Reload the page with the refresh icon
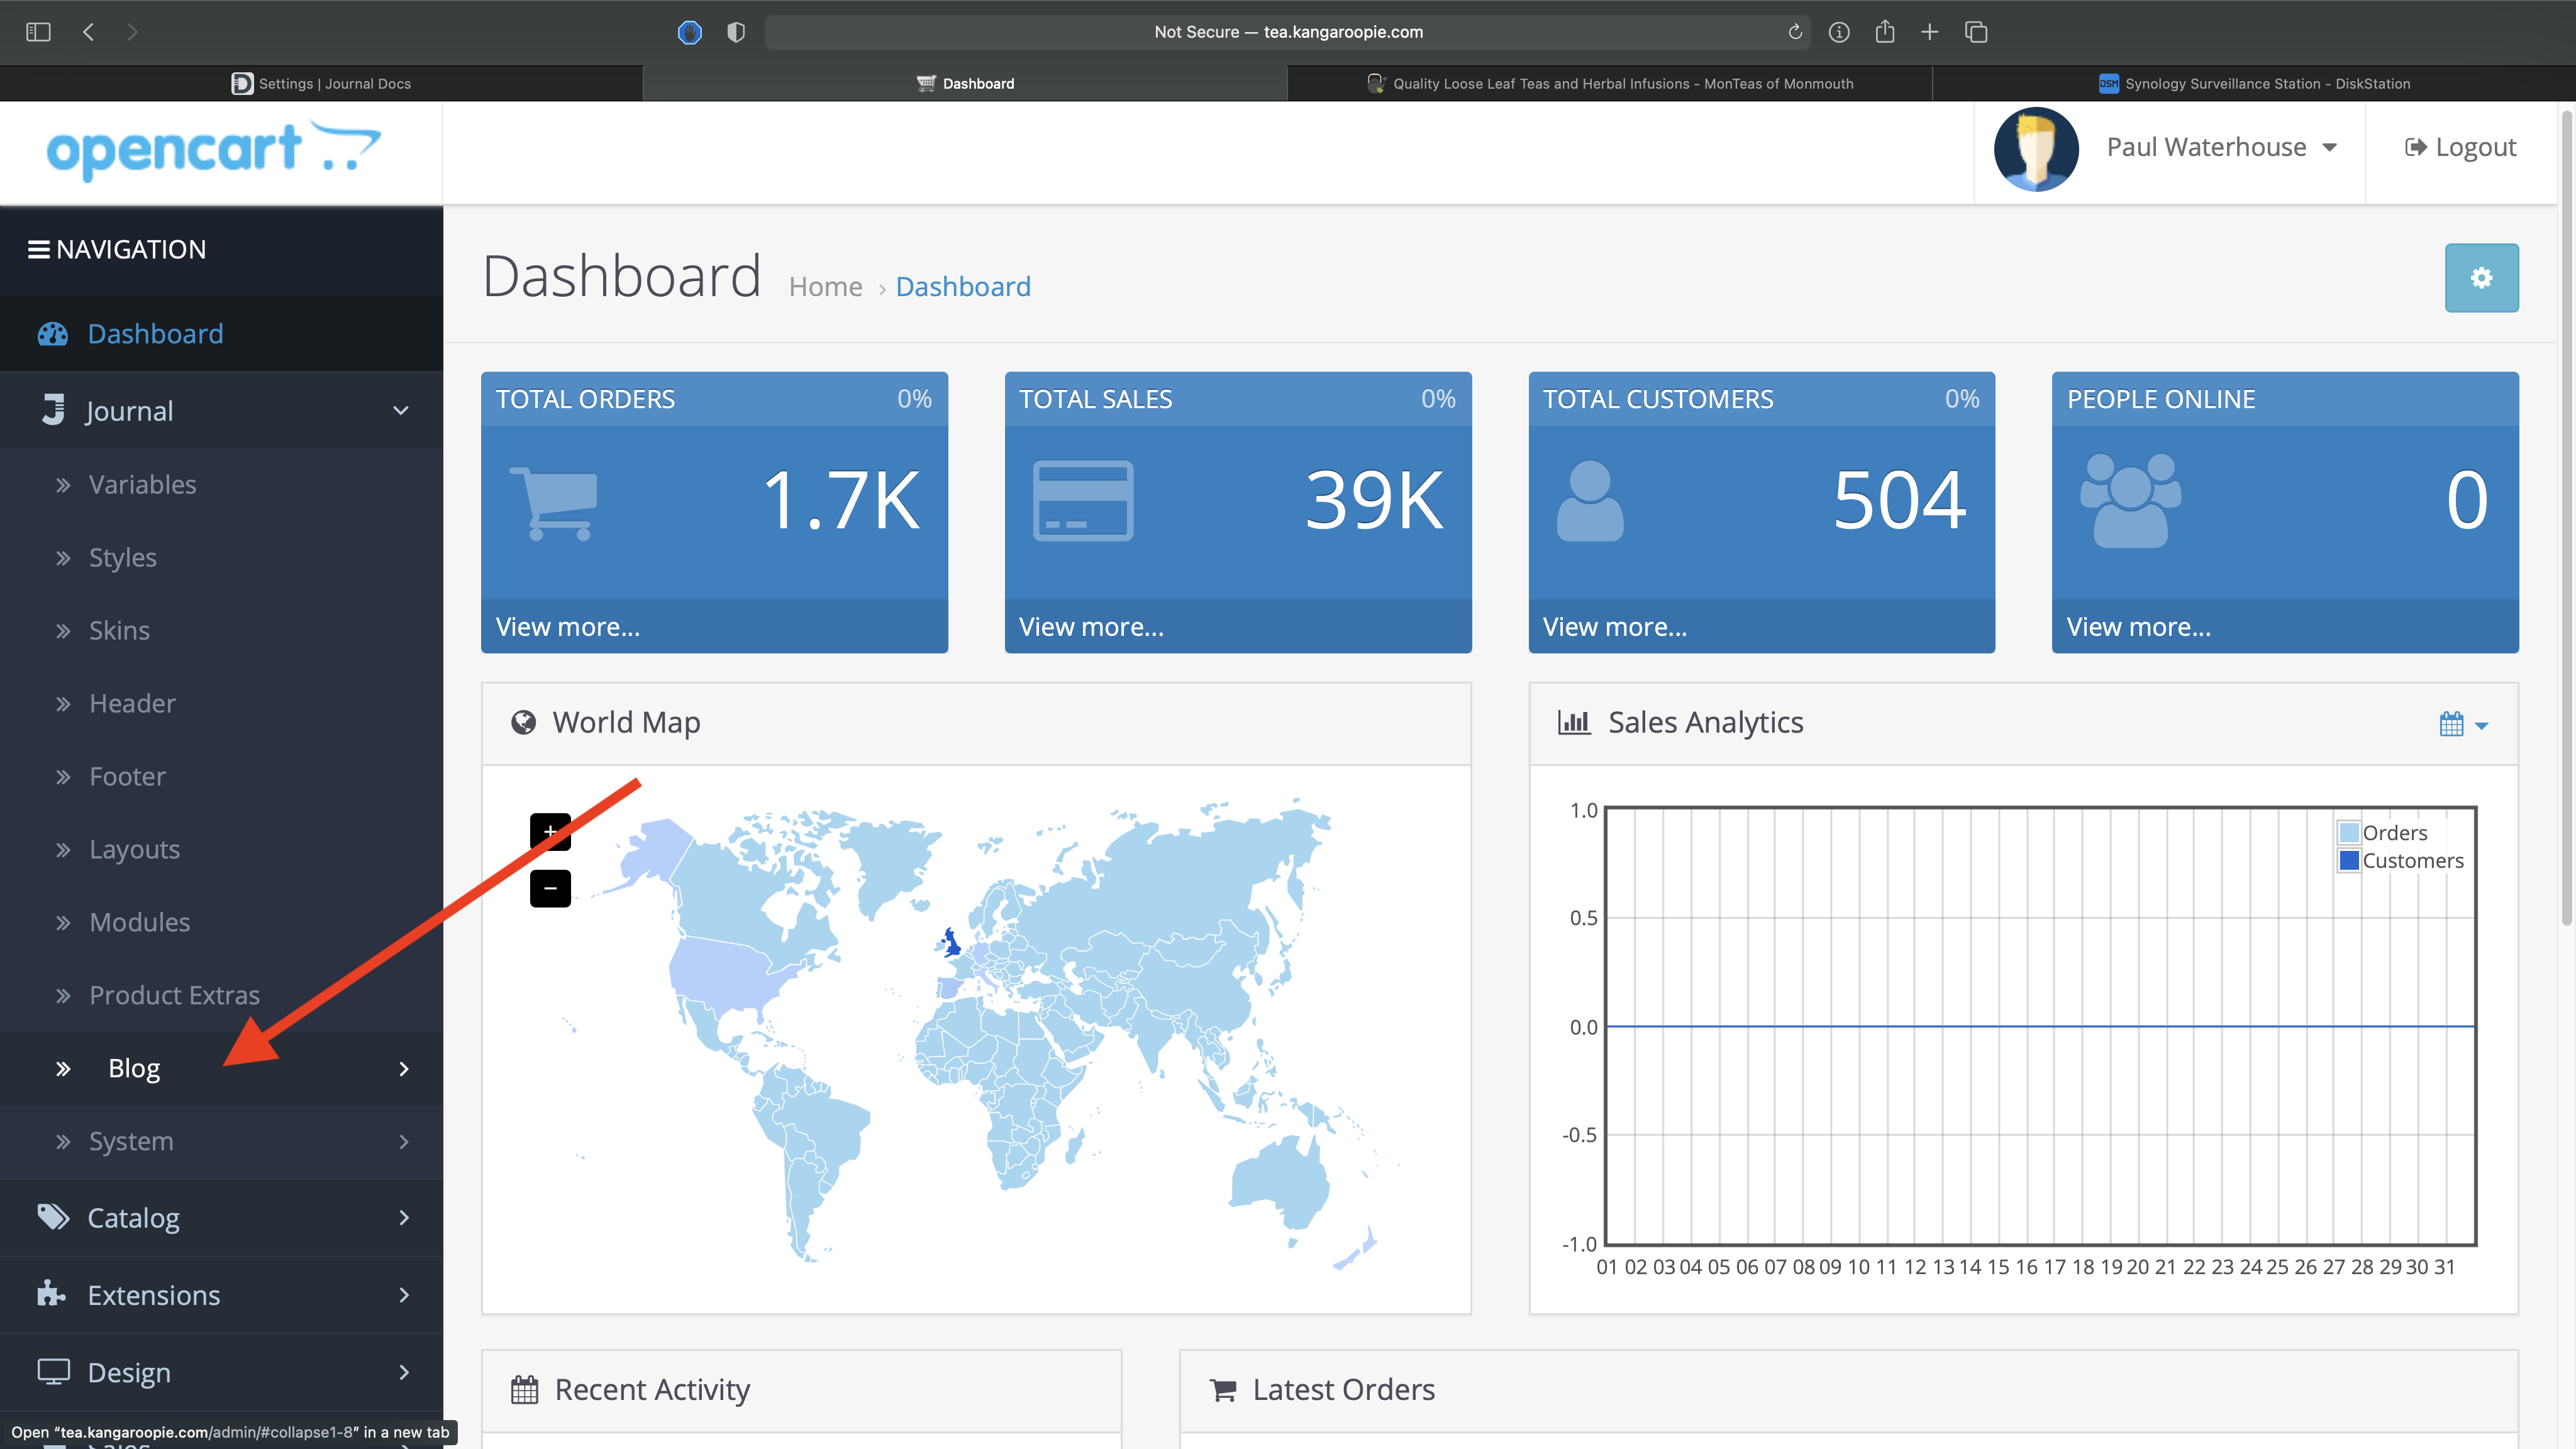The height and width of the screenshot is (1449, 2576). [x=1795, y=32]
